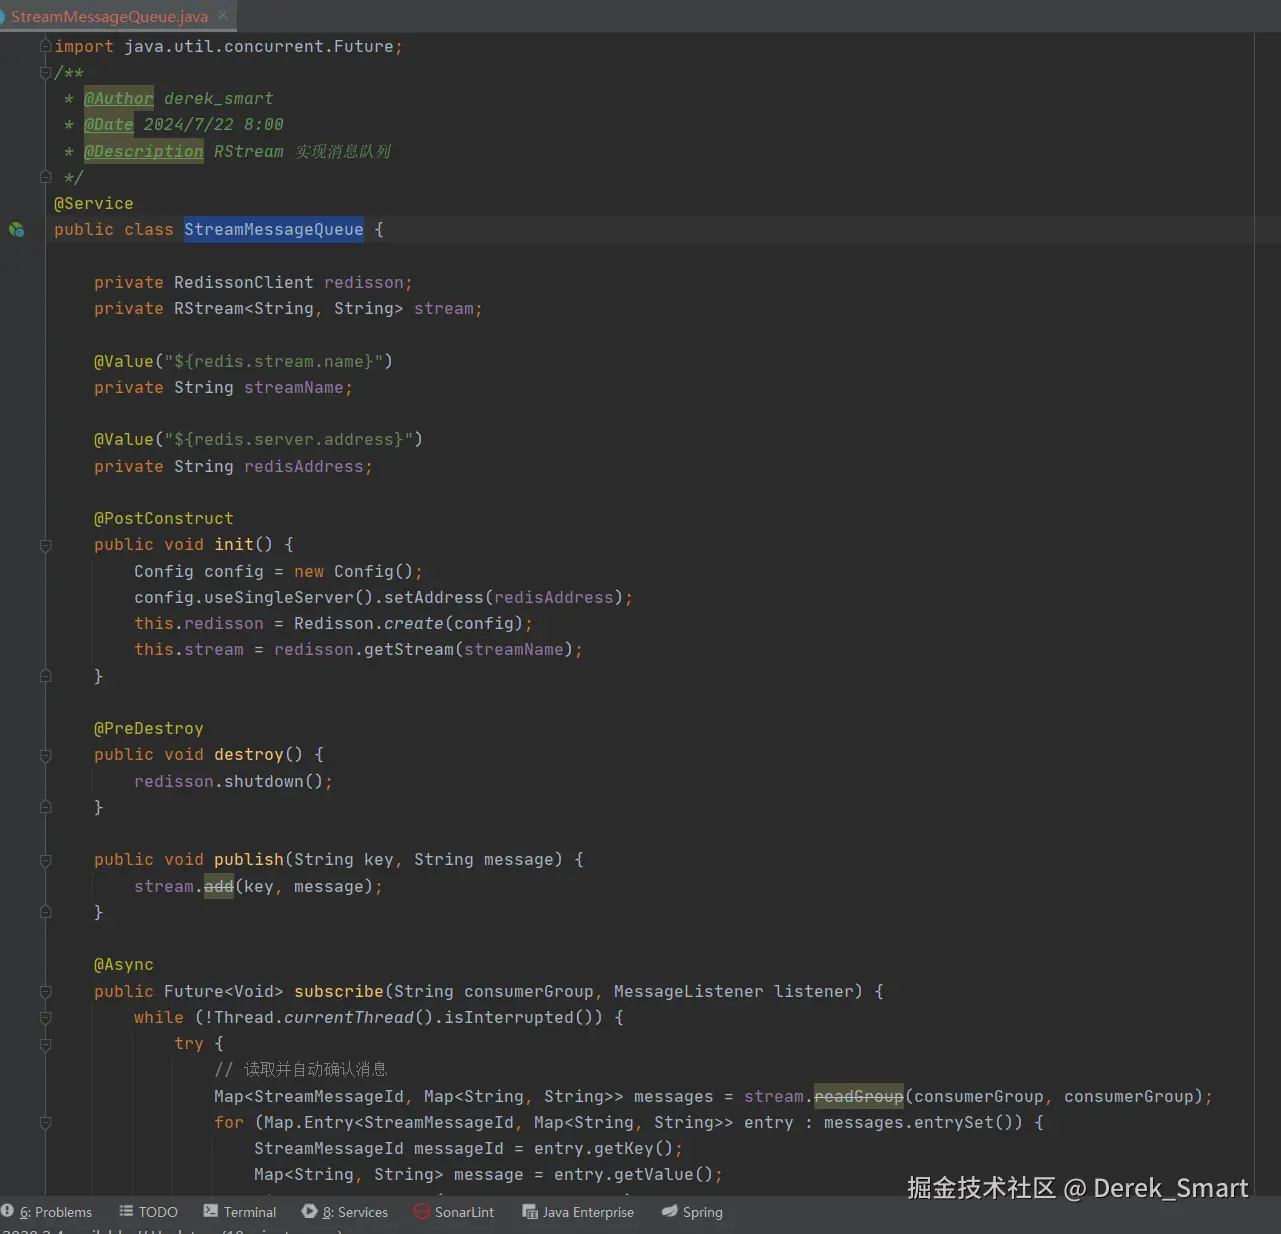This screenshot has height=1234, width=1281.
Task: Click the deprecated readGroup method call
Action: [x=858, y=1097]
